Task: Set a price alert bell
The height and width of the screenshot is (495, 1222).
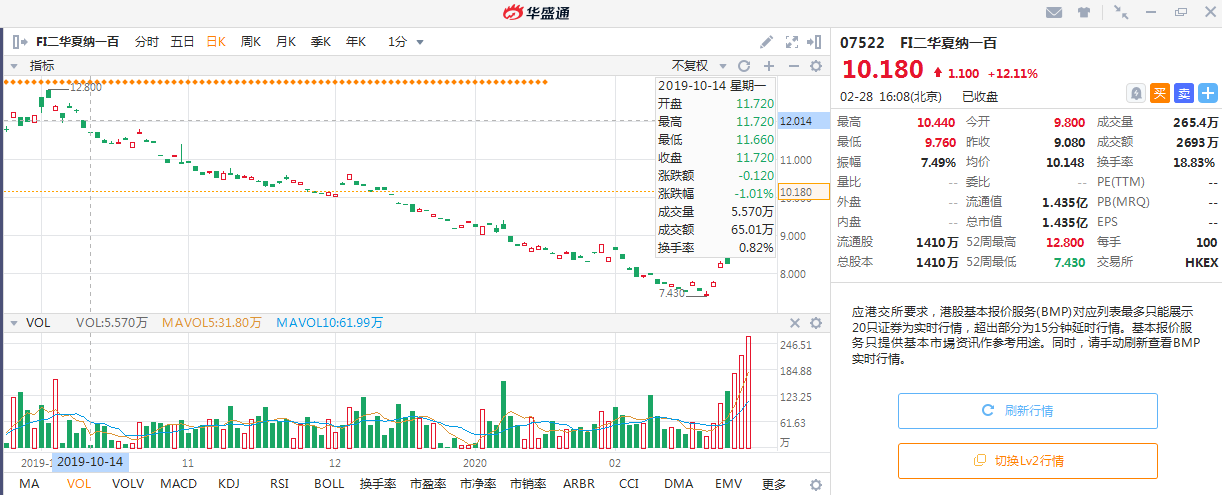Action: click(x=1136, y=93)
